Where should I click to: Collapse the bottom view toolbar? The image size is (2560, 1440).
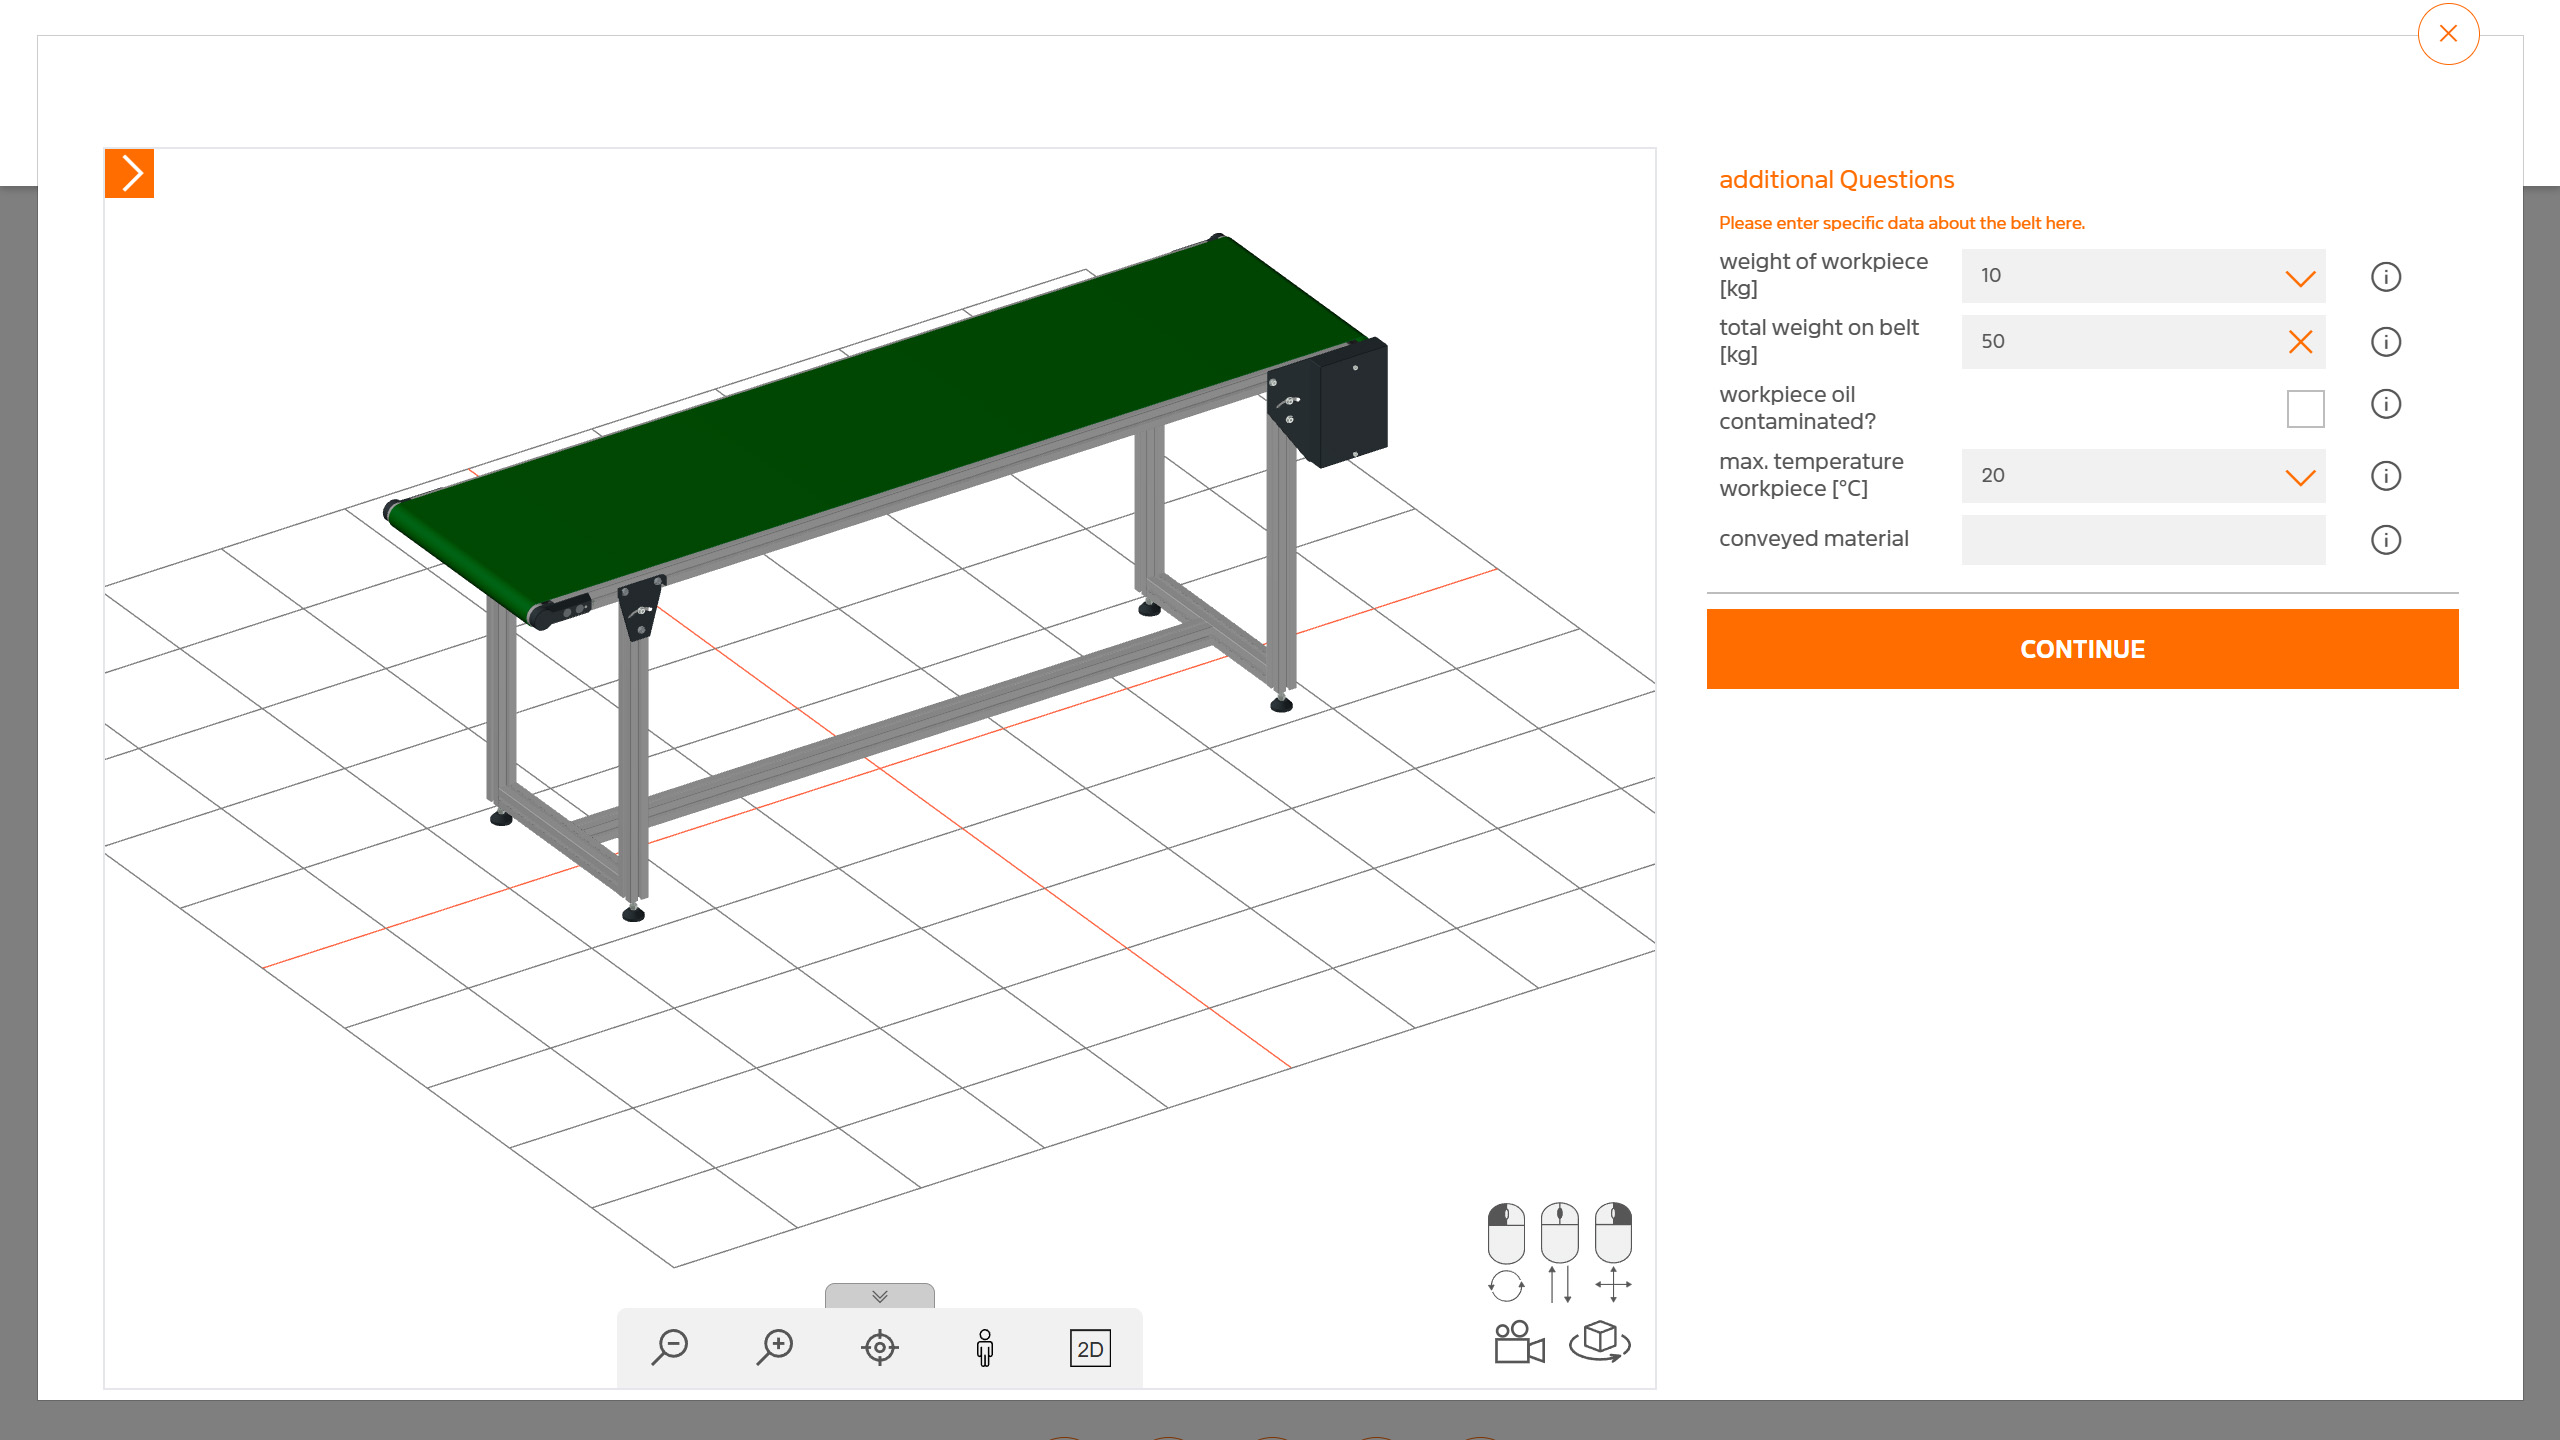880,1296
